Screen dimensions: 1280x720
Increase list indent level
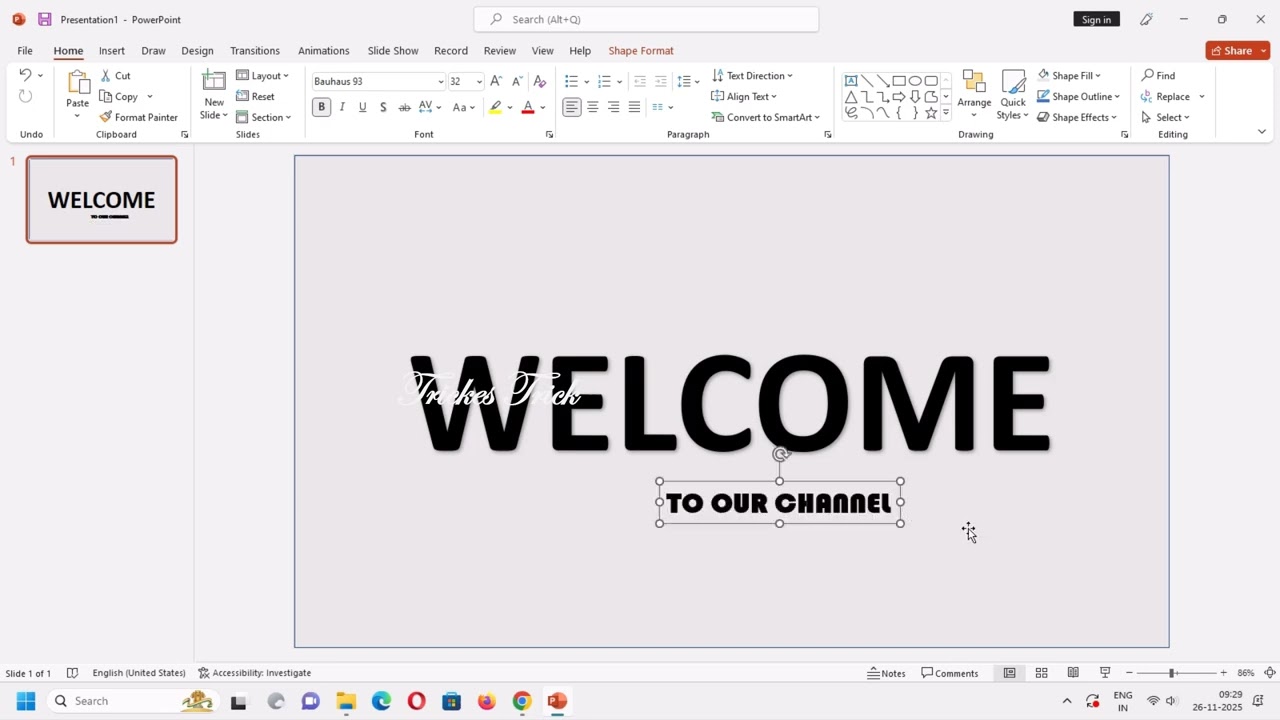point(660,81)
